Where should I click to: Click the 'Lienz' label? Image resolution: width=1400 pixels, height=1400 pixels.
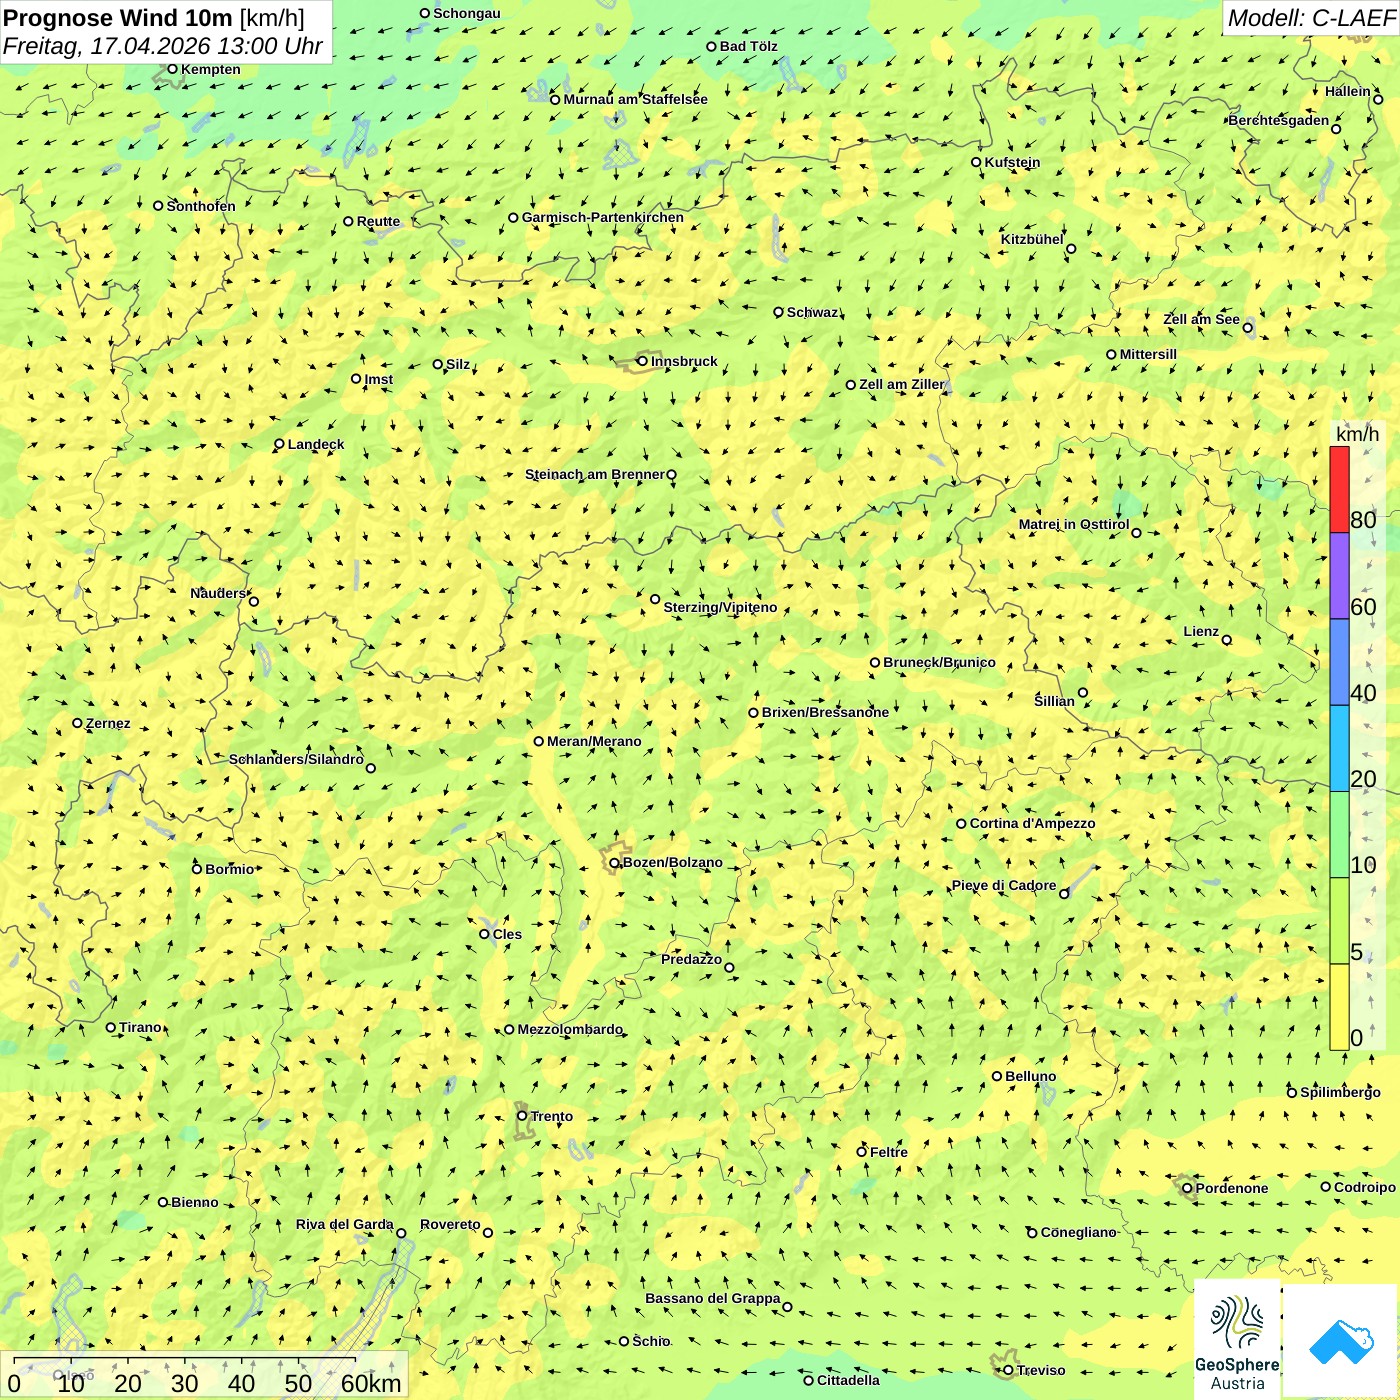pos(1201,631)
